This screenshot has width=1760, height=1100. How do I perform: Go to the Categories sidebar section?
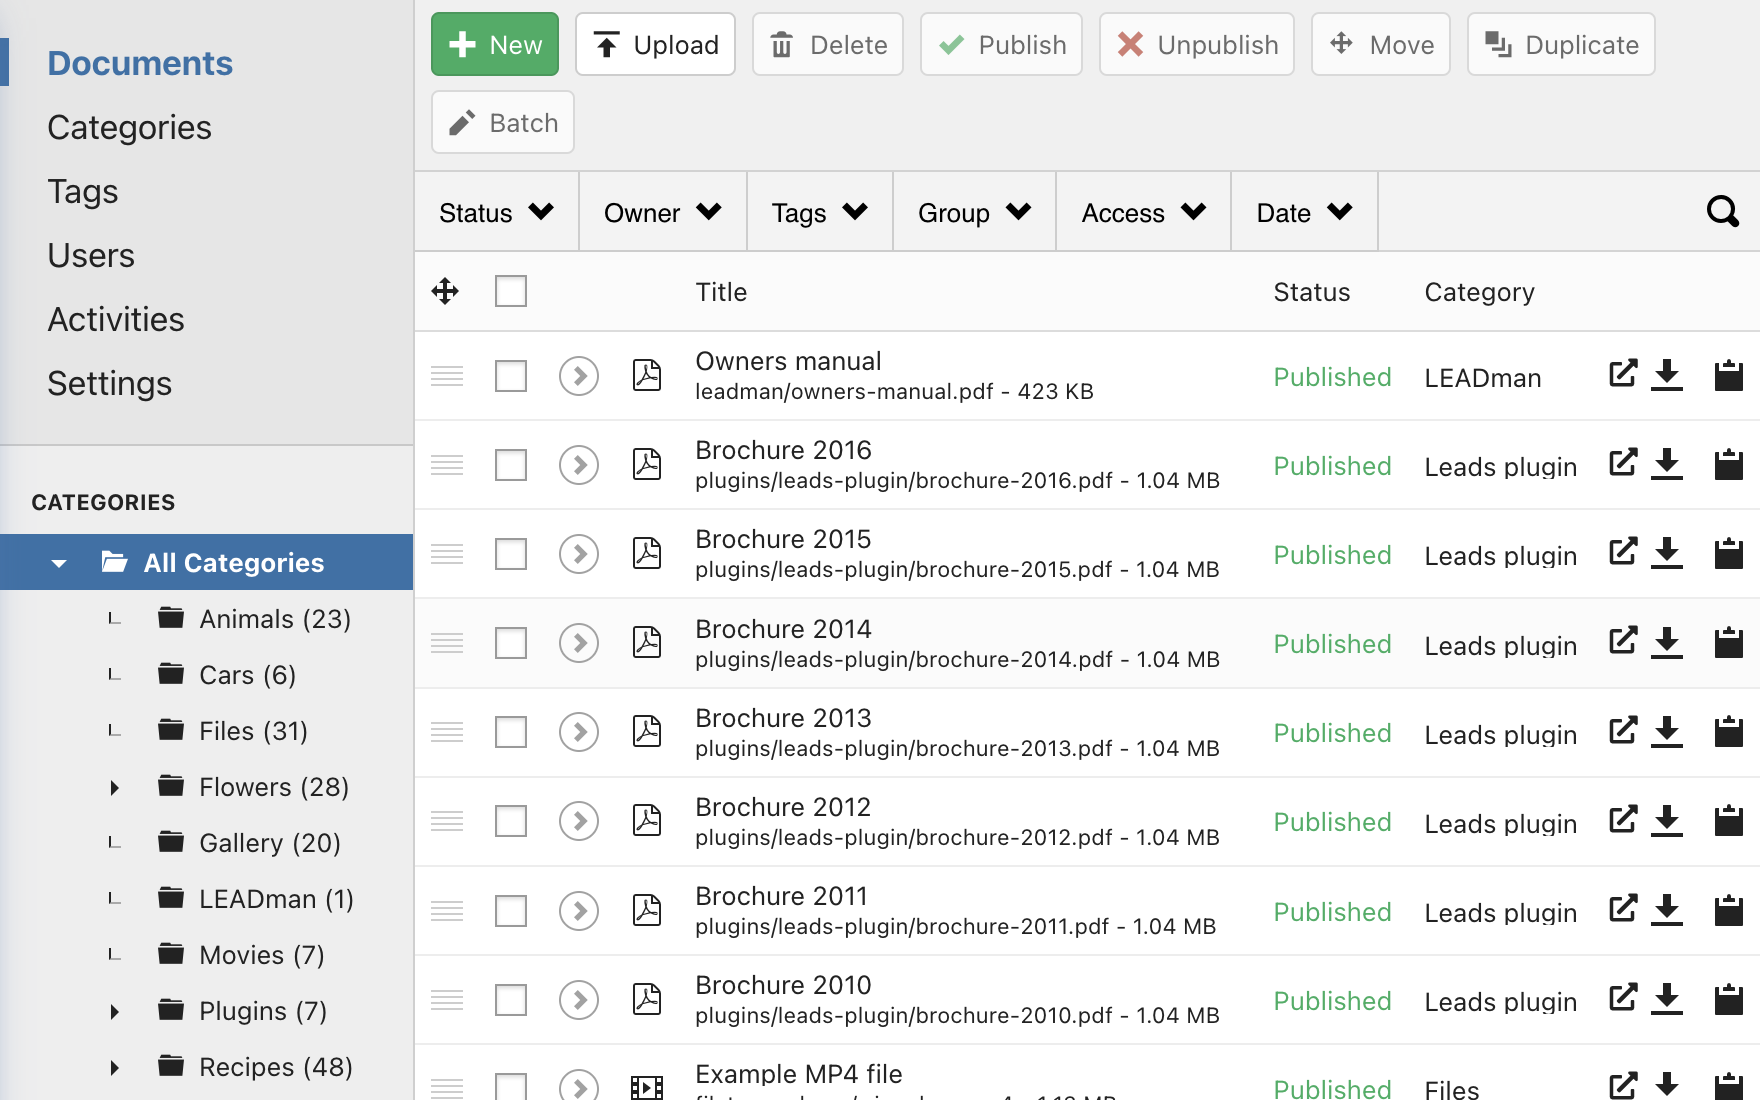tap(129, 128)
